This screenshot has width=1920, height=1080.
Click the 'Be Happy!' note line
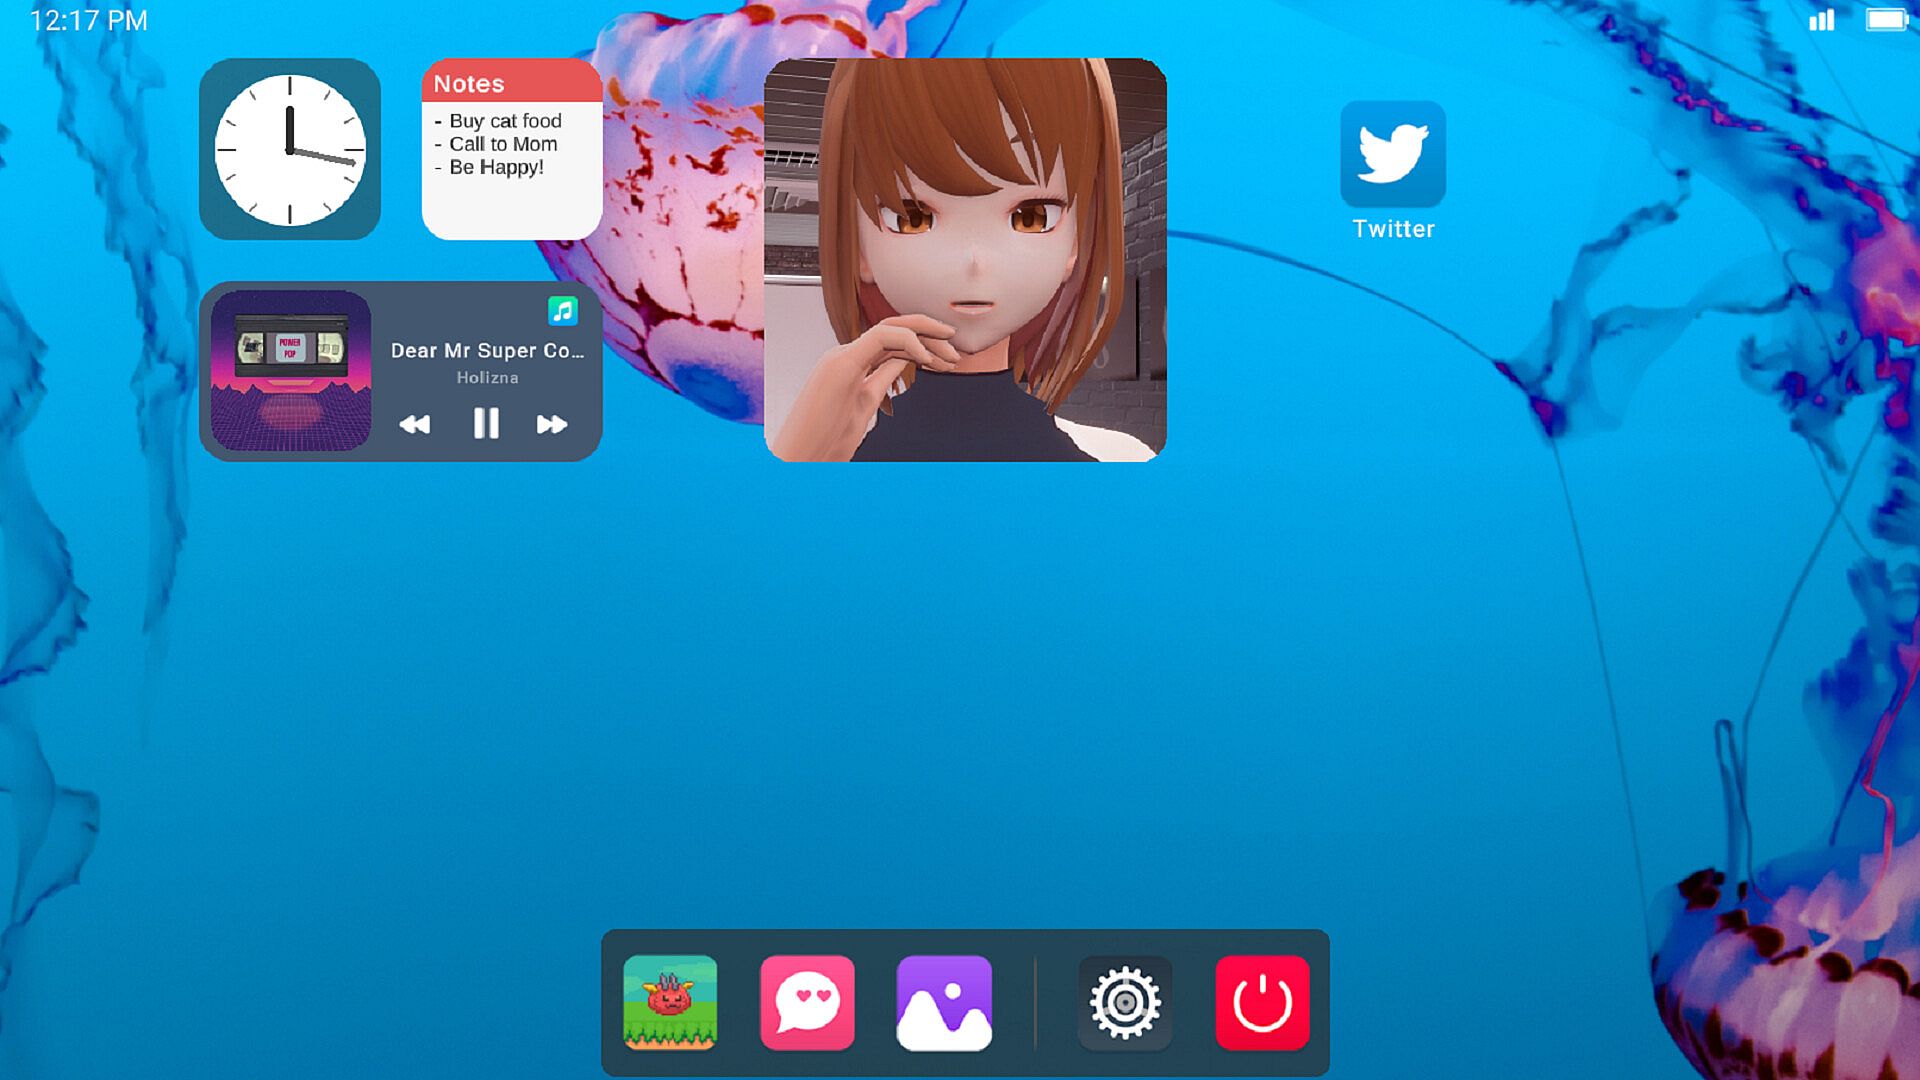[496, 167]
